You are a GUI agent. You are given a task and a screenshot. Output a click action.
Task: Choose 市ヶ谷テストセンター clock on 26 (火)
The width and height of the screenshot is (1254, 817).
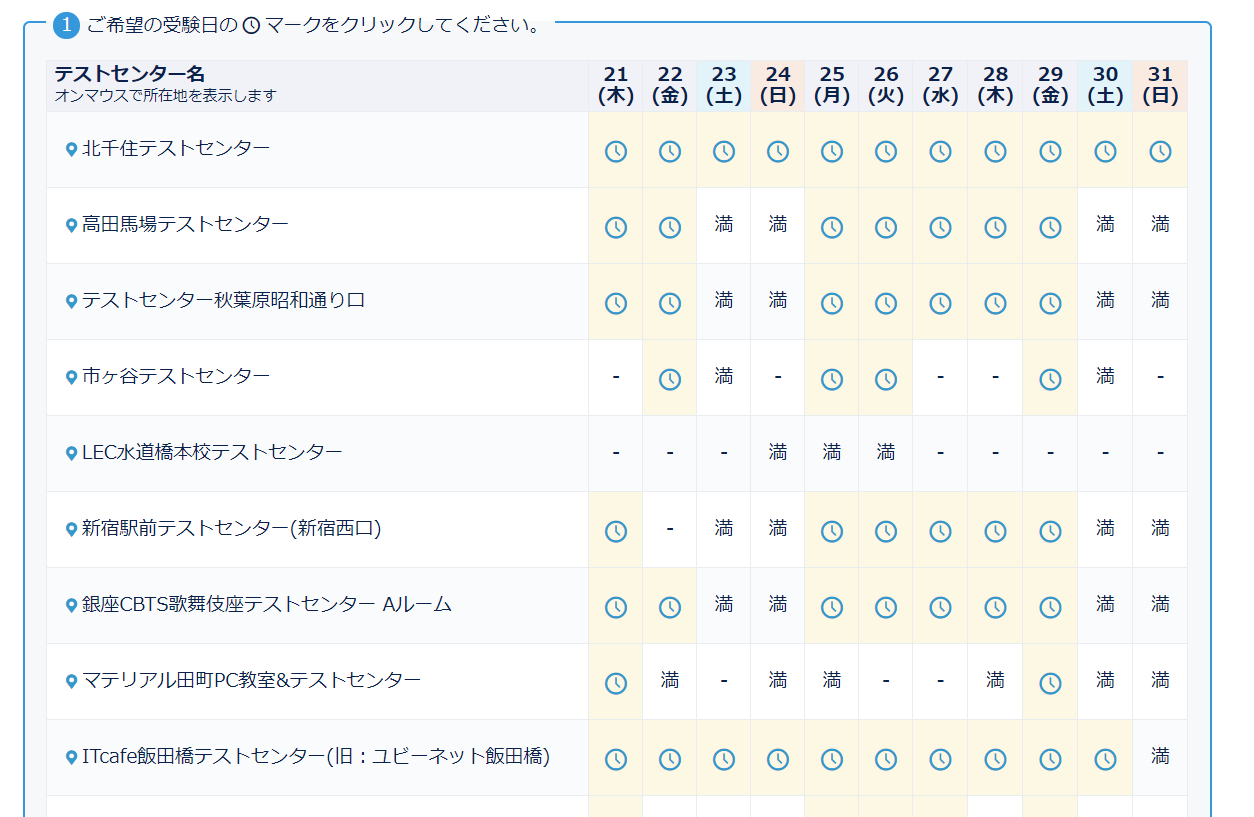[x=886, y=379]
